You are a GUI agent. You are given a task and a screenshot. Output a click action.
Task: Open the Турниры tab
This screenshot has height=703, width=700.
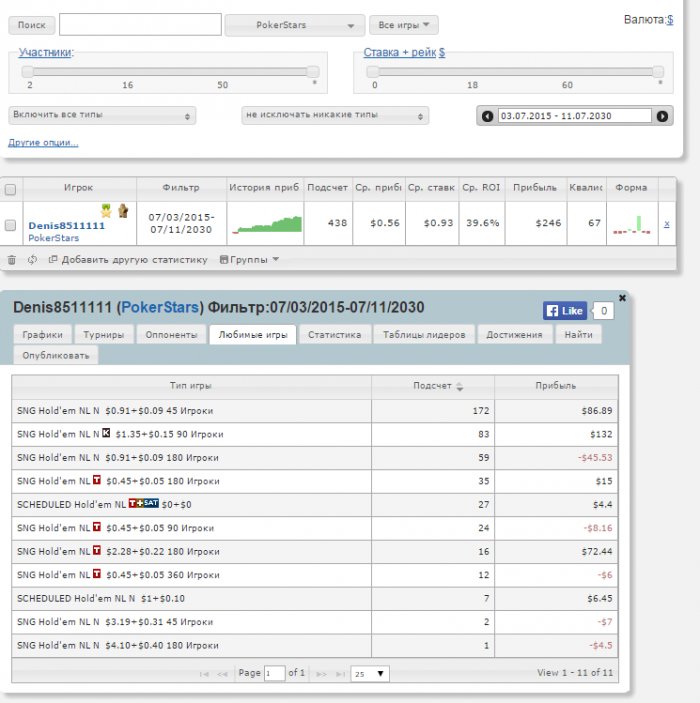click(x=104, y=335)
